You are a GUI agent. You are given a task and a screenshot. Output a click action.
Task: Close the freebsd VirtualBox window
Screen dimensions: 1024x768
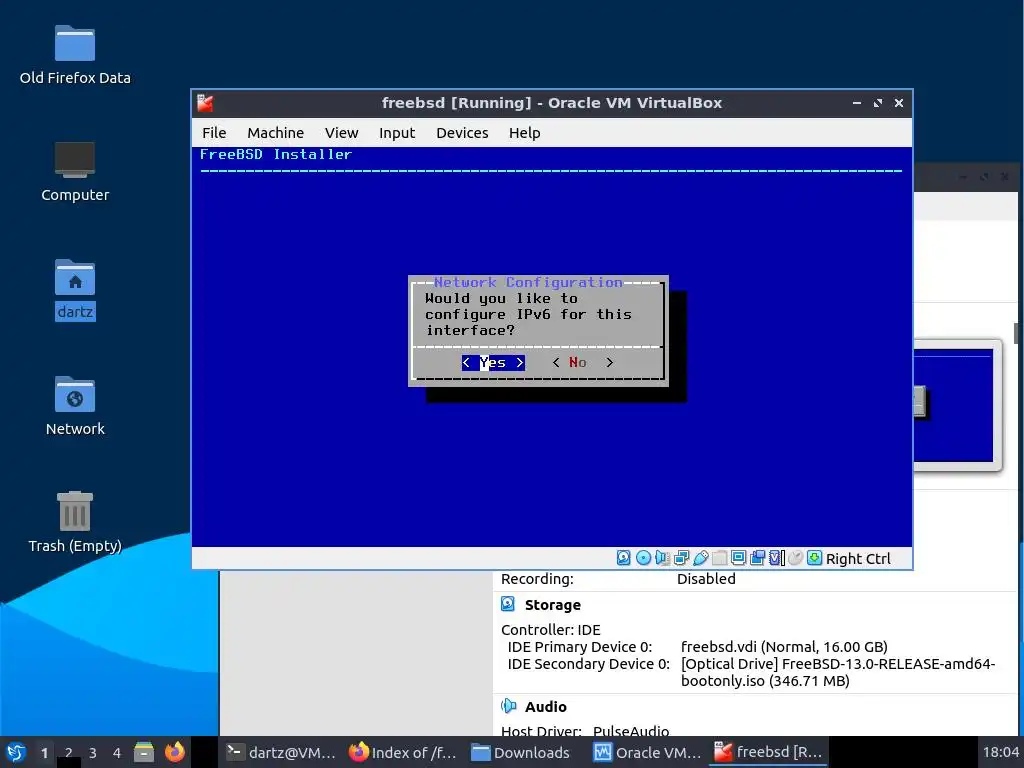pyautogui.click(x=899, y=103)
